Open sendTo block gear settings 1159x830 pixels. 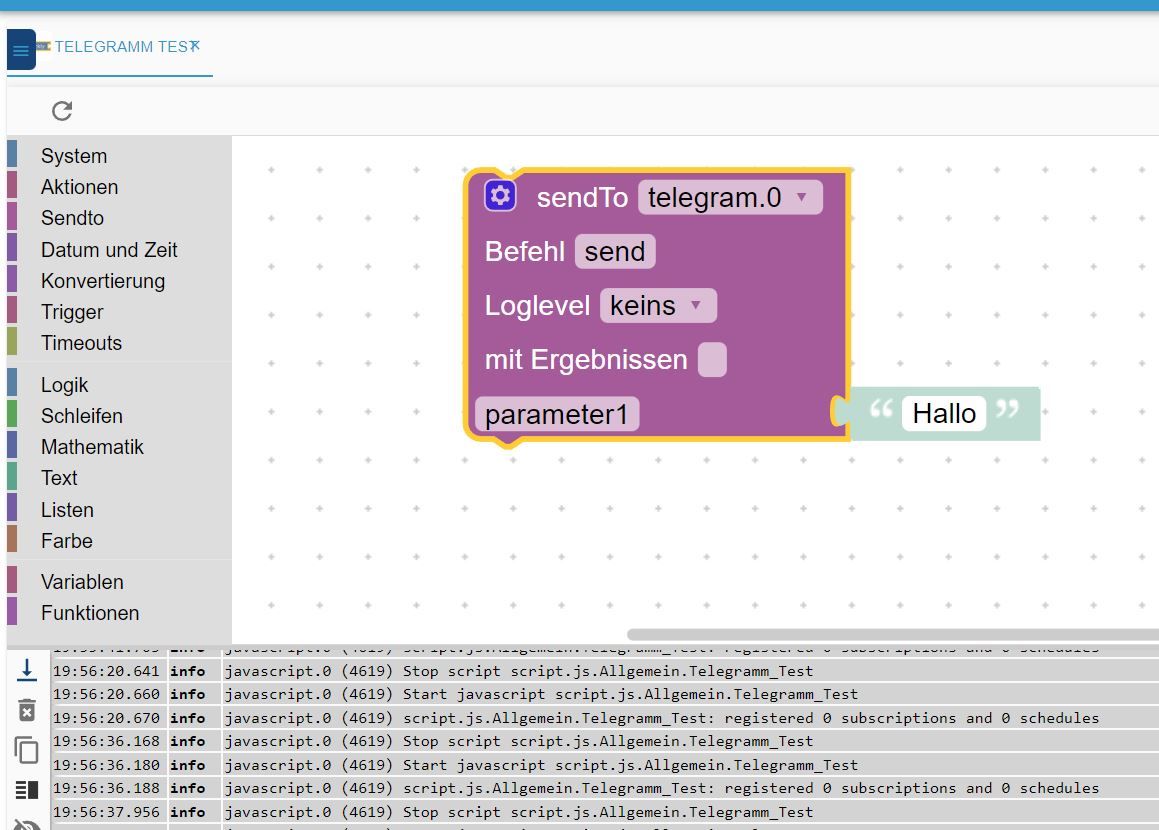[500, 196]
